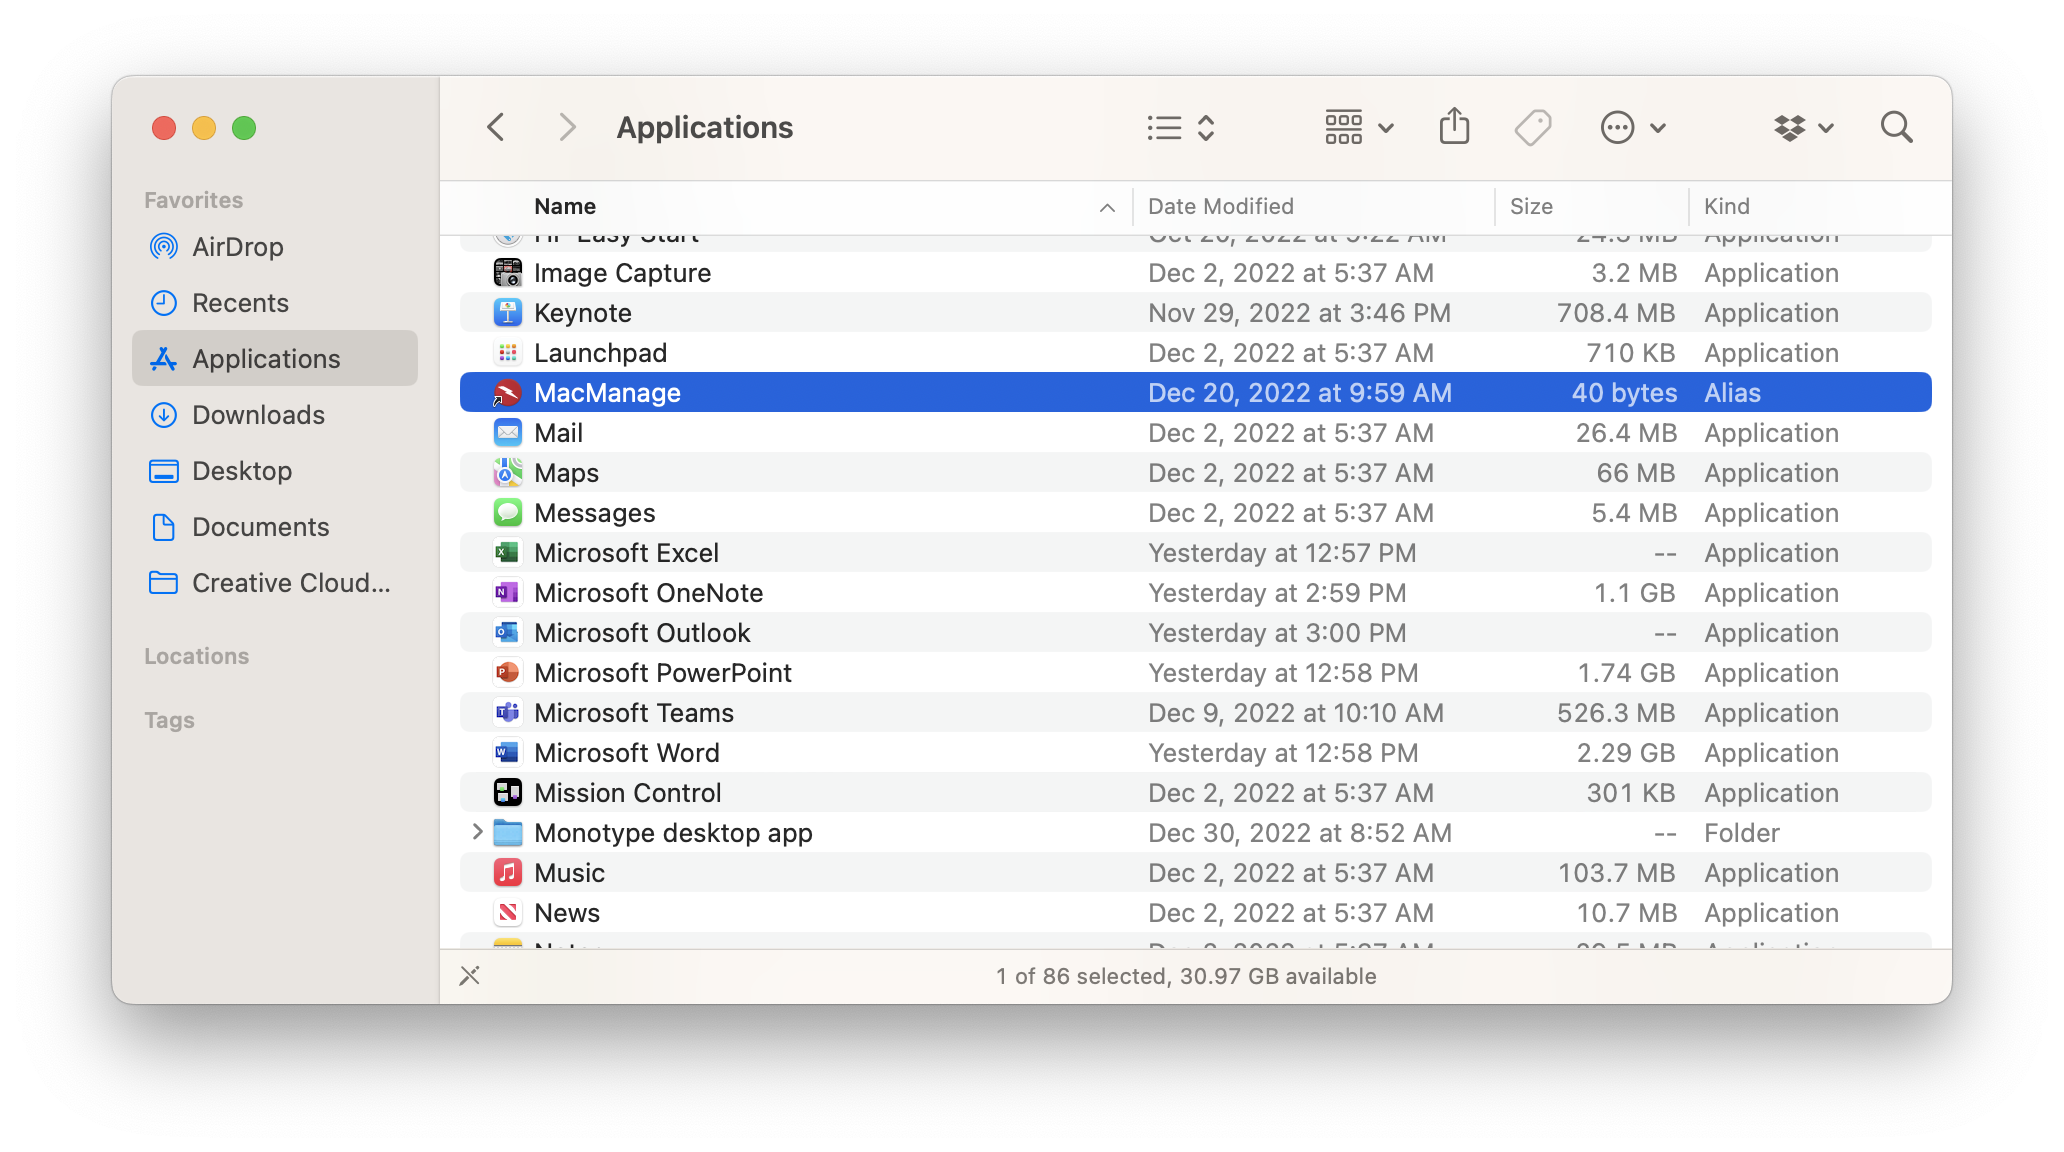
Task: Sort by the Date Modified column
Action: (1221, 206)
